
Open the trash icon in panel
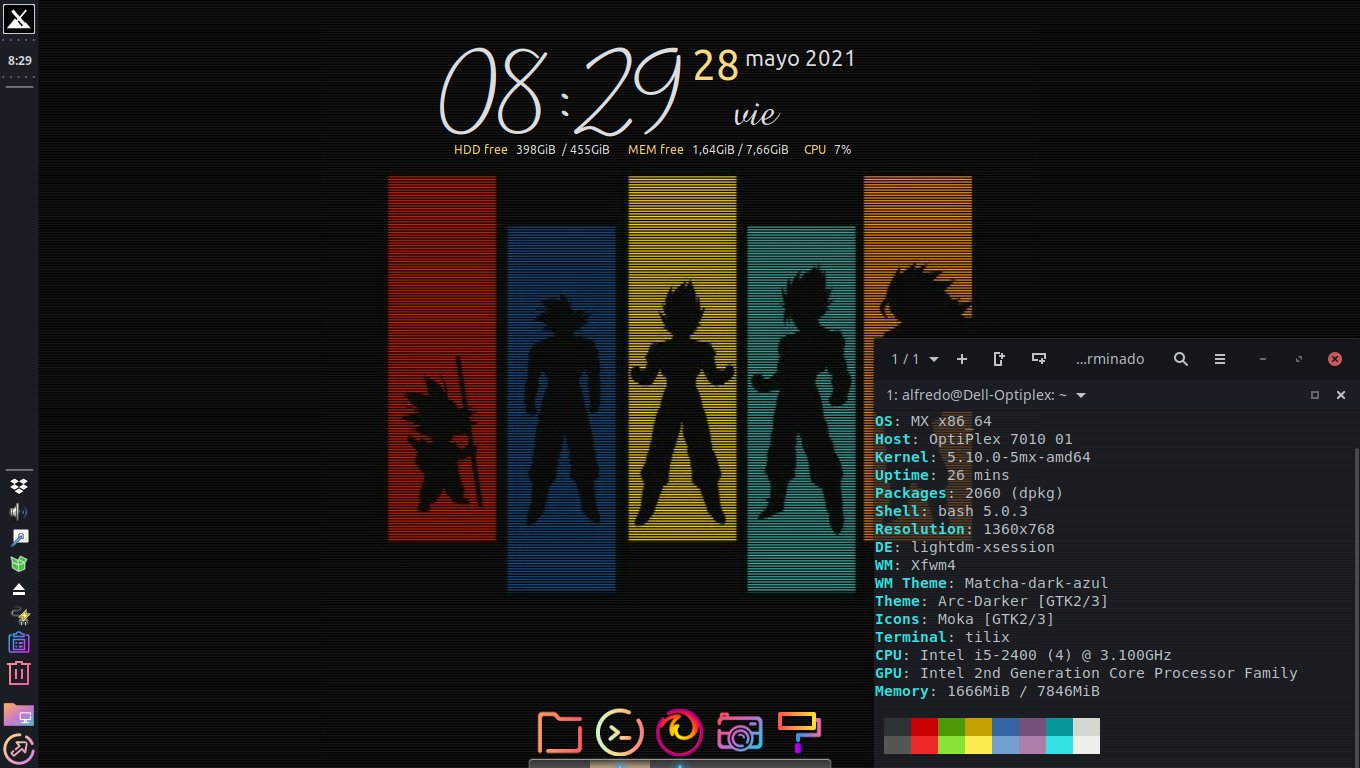pyautogui.click(x=19, y=673)
